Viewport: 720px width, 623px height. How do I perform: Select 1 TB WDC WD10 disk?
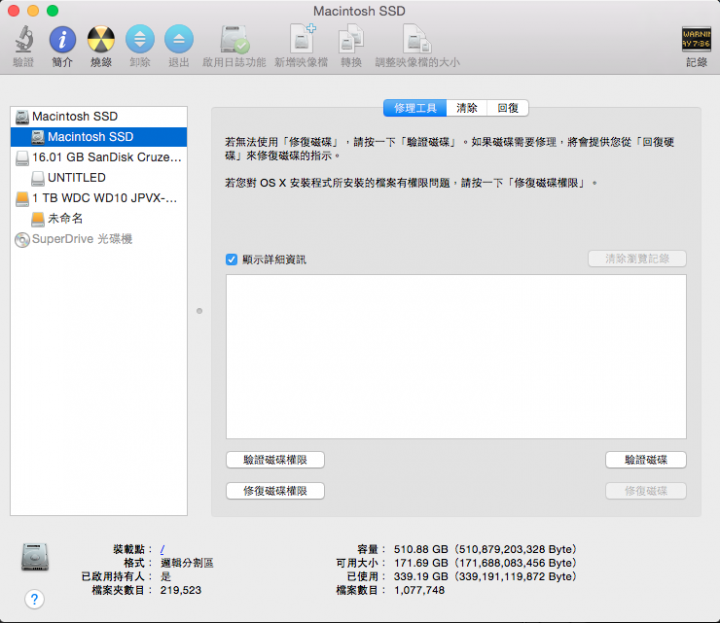pos(104,198)
